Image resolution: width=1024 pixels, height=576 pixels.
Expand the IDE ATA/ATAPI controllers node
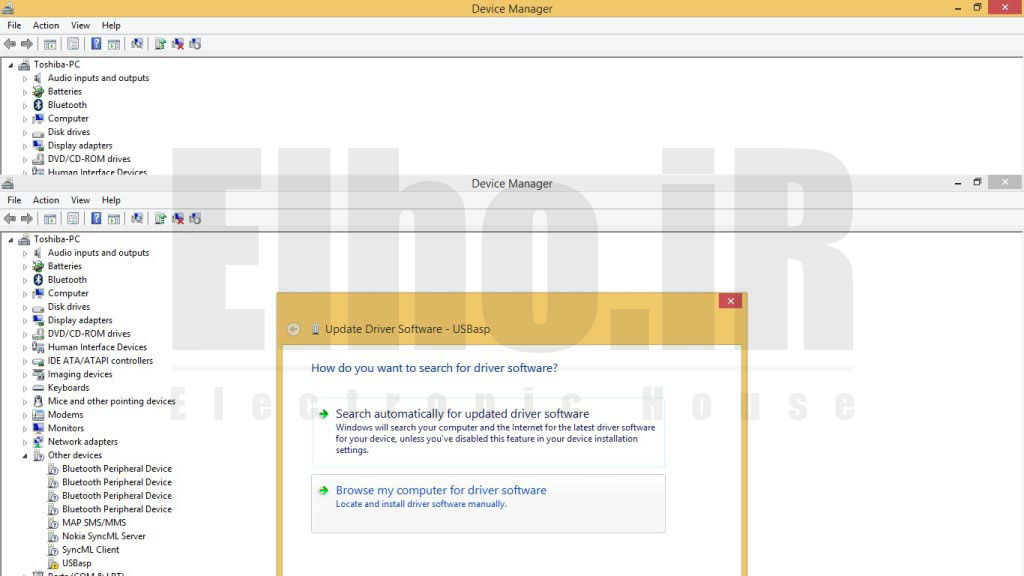(25, 361)
